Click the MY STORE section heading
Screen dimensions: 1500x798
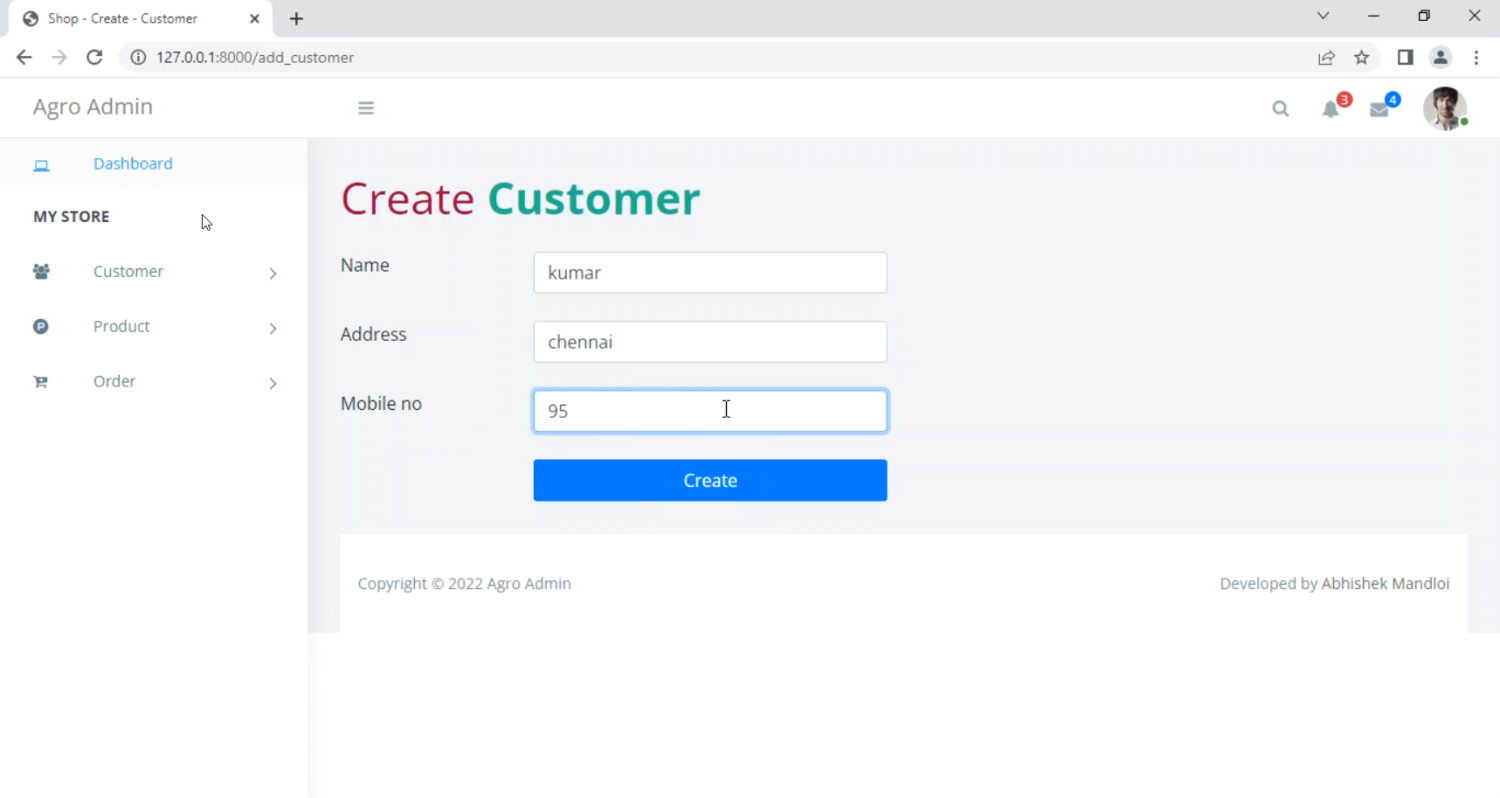[71, 216]
